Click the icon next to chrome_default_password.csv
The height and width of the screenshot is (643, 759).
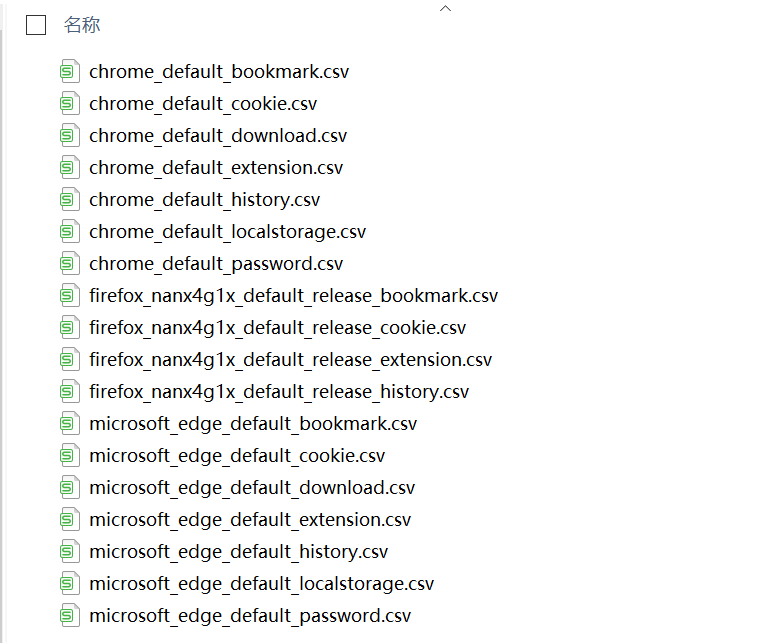[x=68, y=264]
